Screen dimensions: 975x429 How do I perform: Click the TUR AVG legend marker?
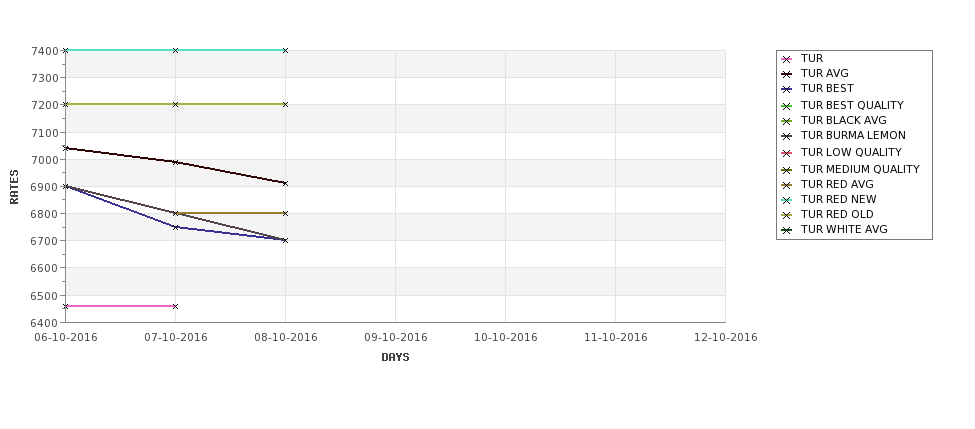787,74
